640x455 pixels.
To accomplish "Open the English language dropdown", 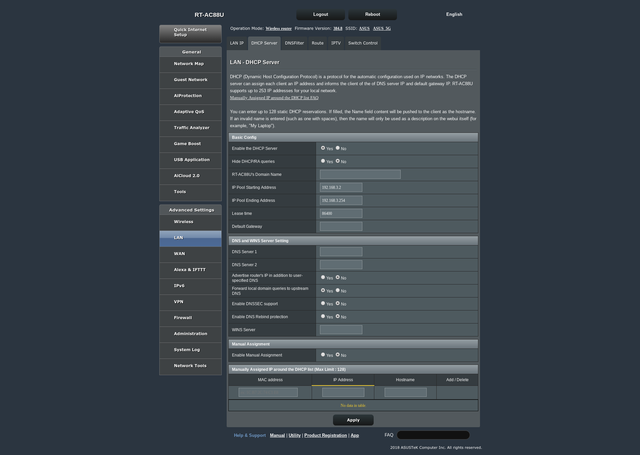I will pyautogui.click(x=454, y=15).
